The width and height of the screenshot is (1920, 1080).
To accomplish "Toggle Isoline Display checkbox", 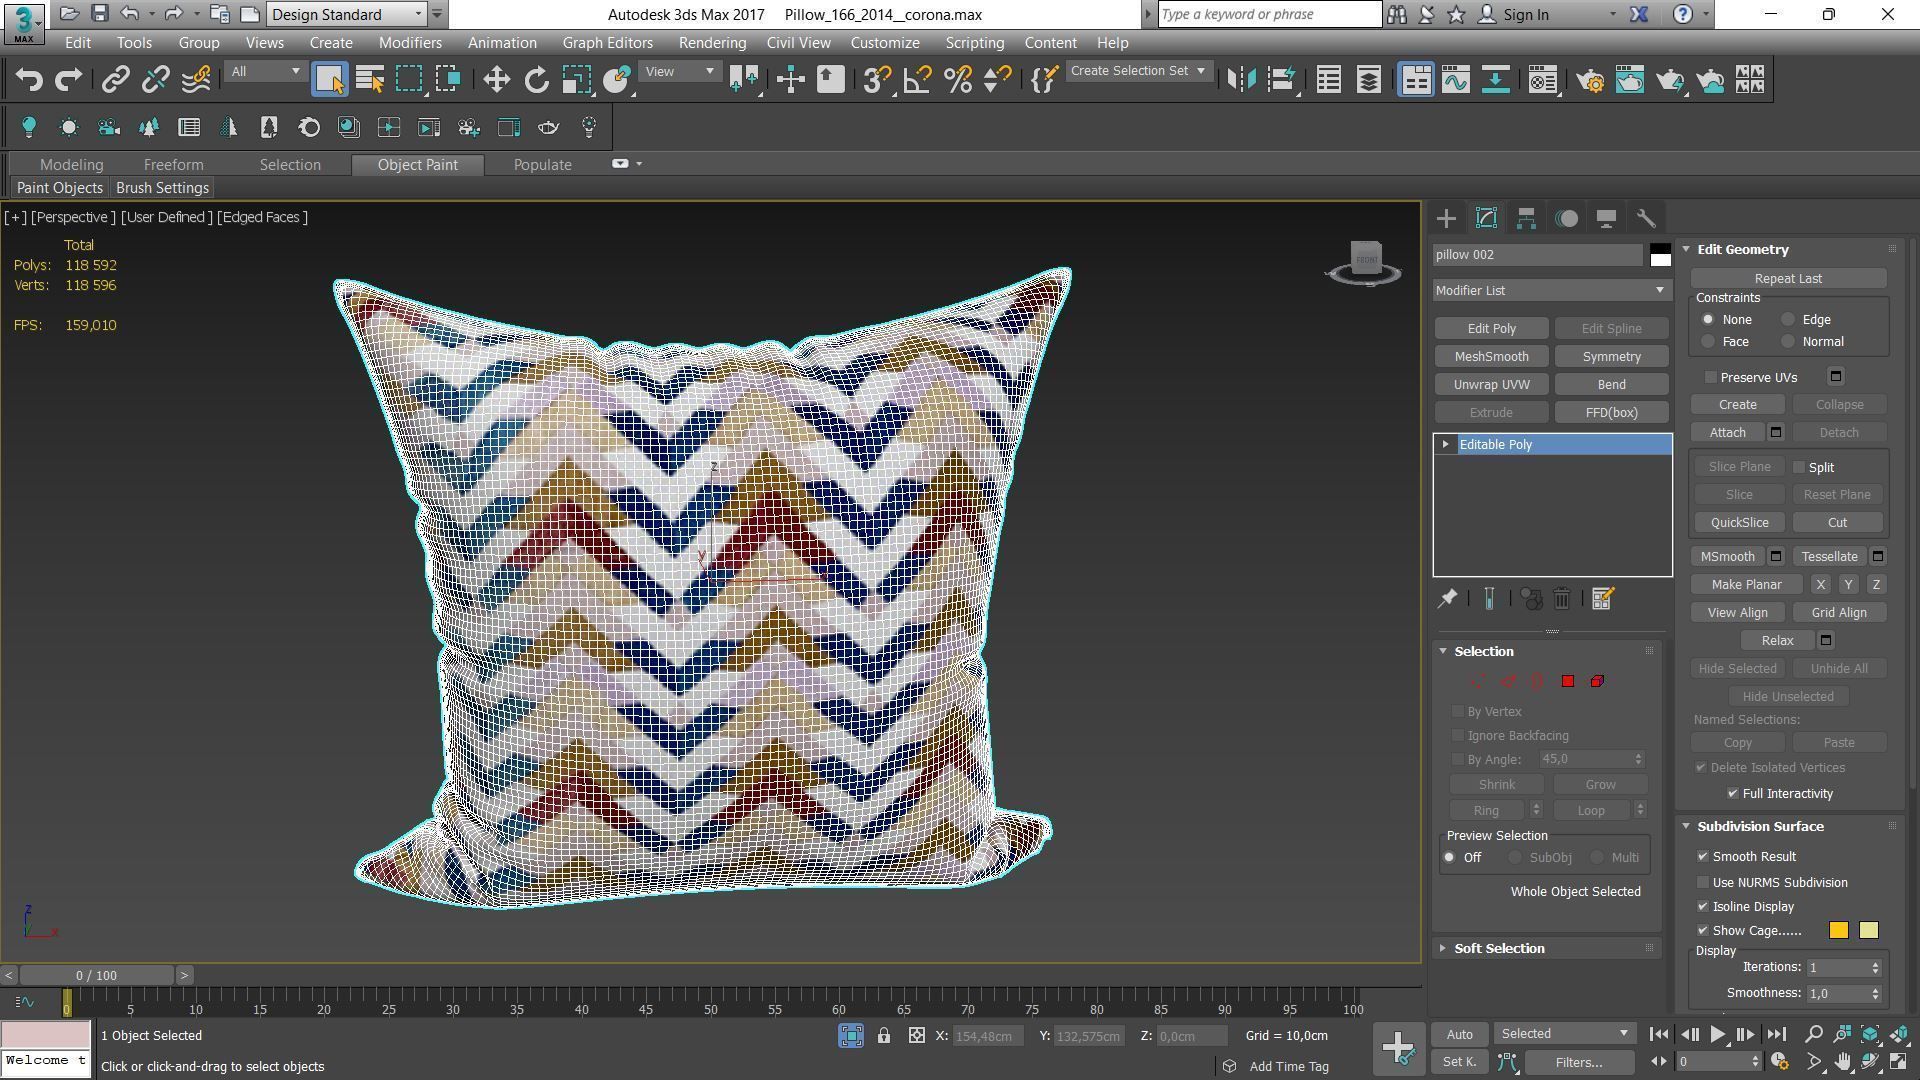I will [1703, 907].
